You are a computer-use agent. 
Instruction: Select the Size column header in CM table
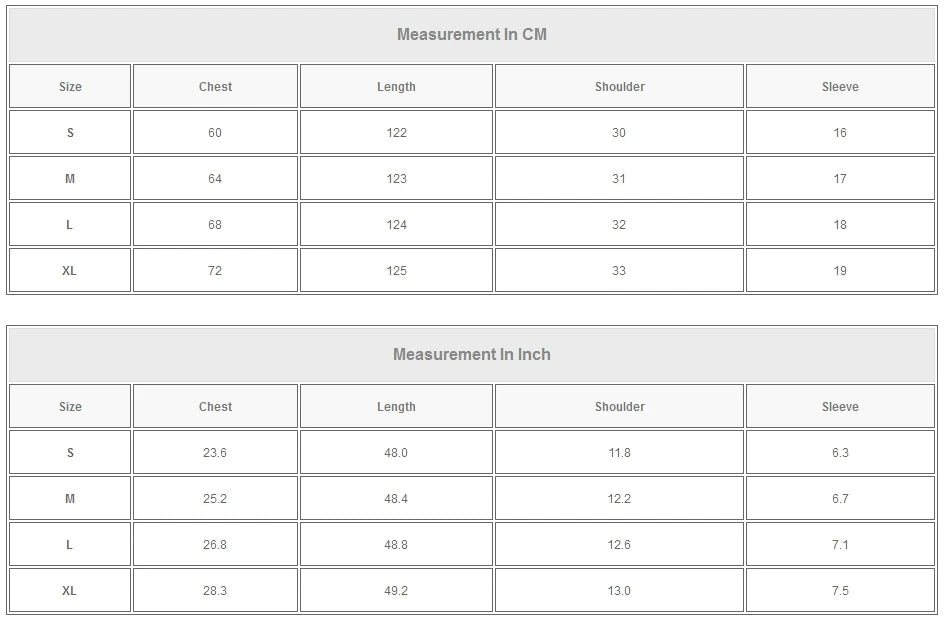tap(68, 86)
